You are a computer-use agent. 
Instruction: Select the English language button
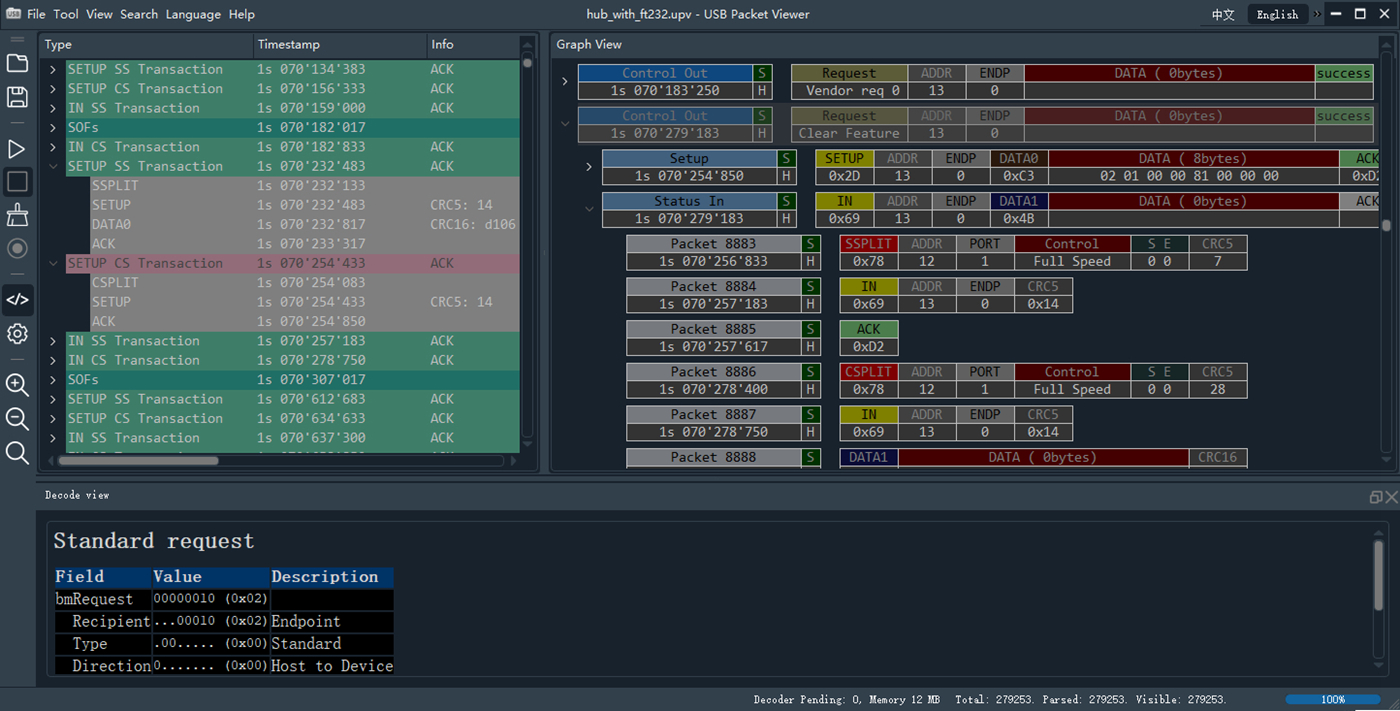coord(1277,15)
